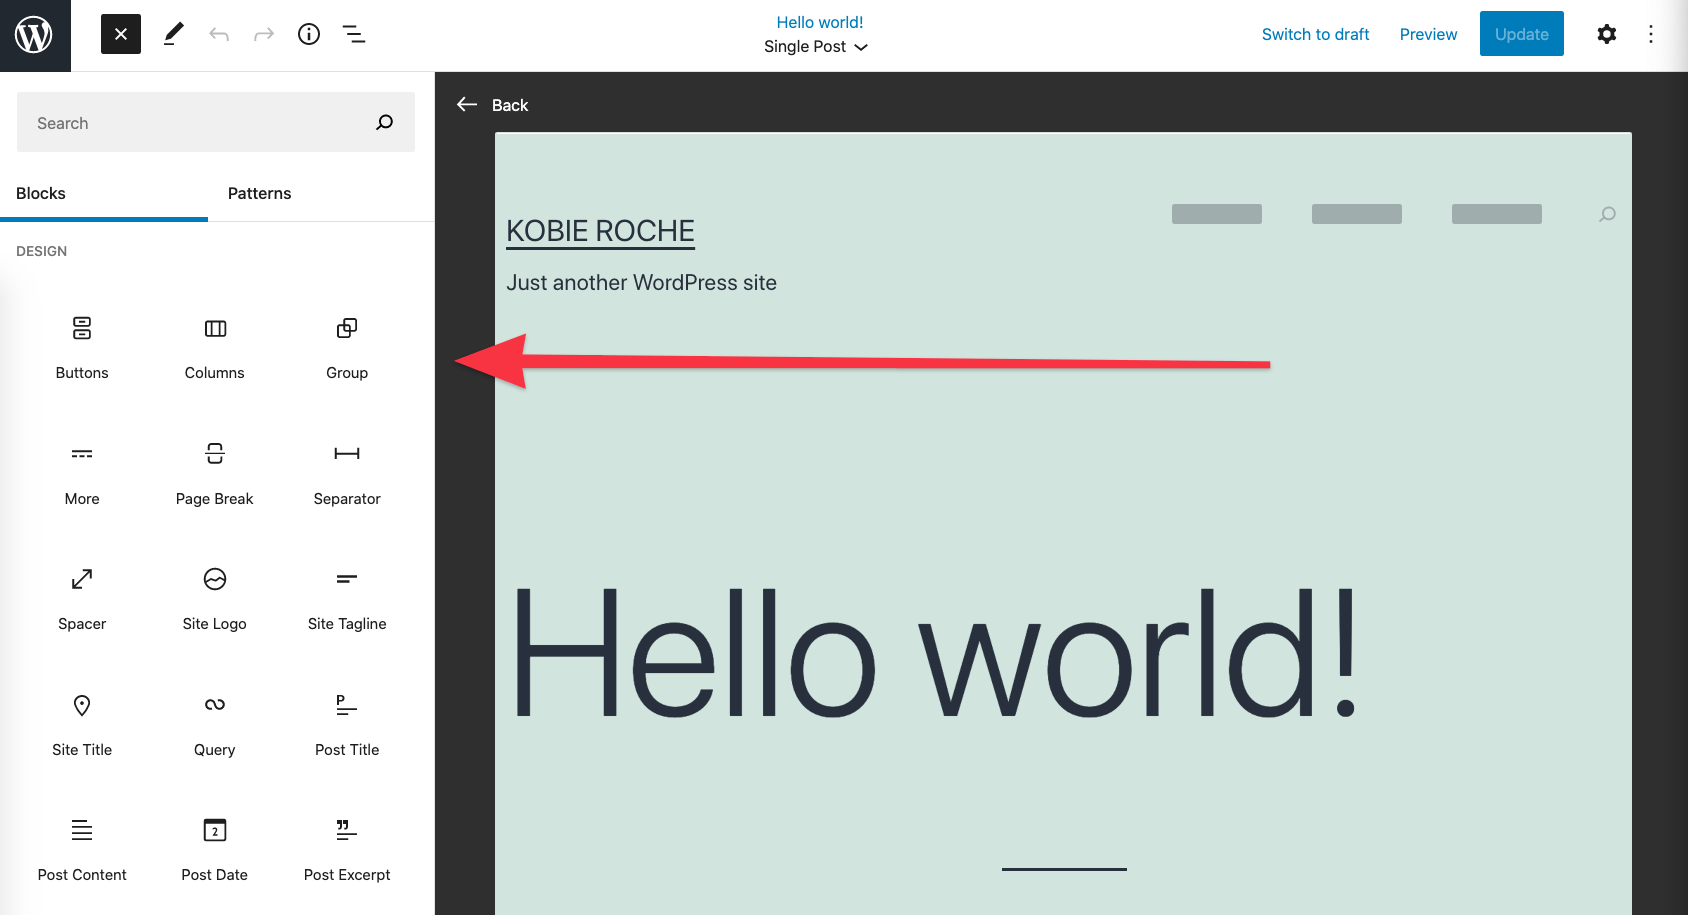
Task: Open the WordPress logo menu
Action: 35,35
